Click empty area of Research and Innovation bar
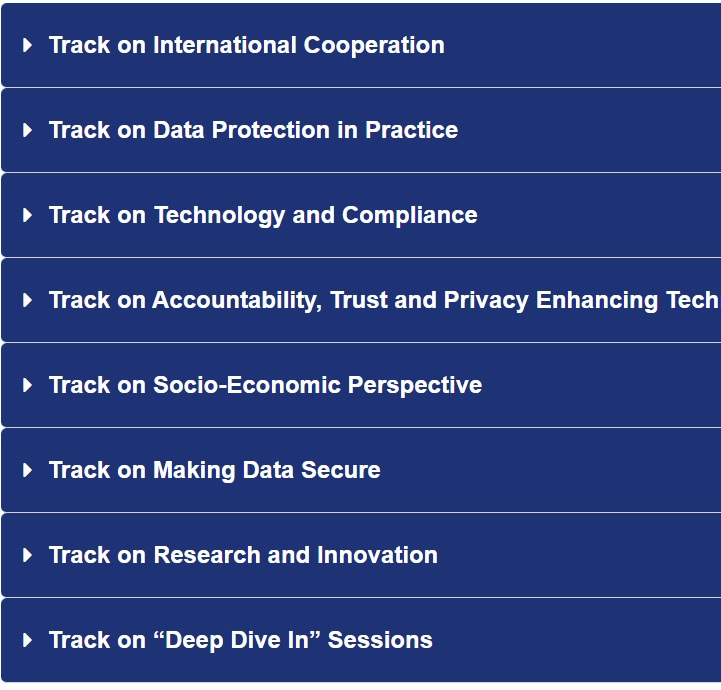Viewport: 721px width, 690px height. pyautogui.click(x=578, y=555)
